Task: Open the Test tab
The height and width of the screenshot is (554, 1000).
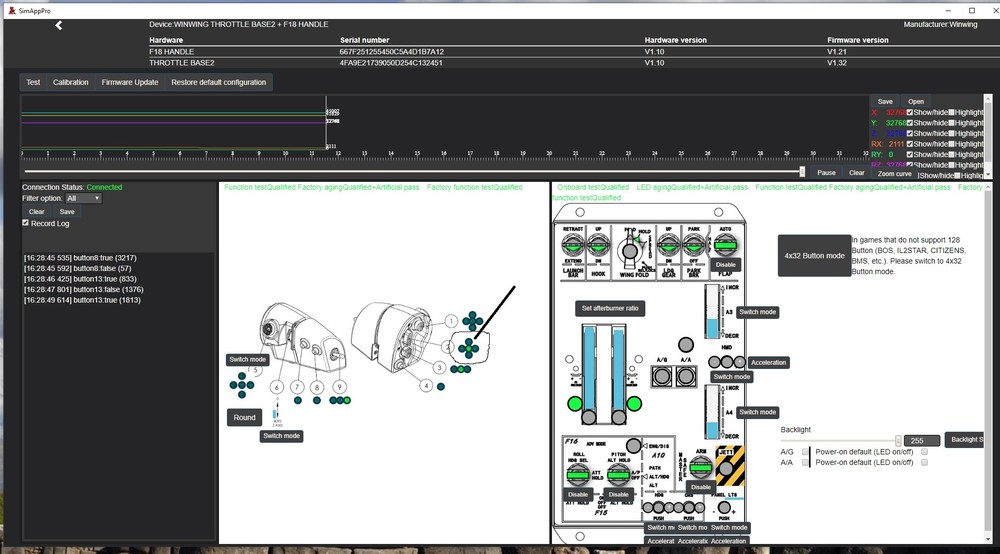Action: click(x=33, y=82)
